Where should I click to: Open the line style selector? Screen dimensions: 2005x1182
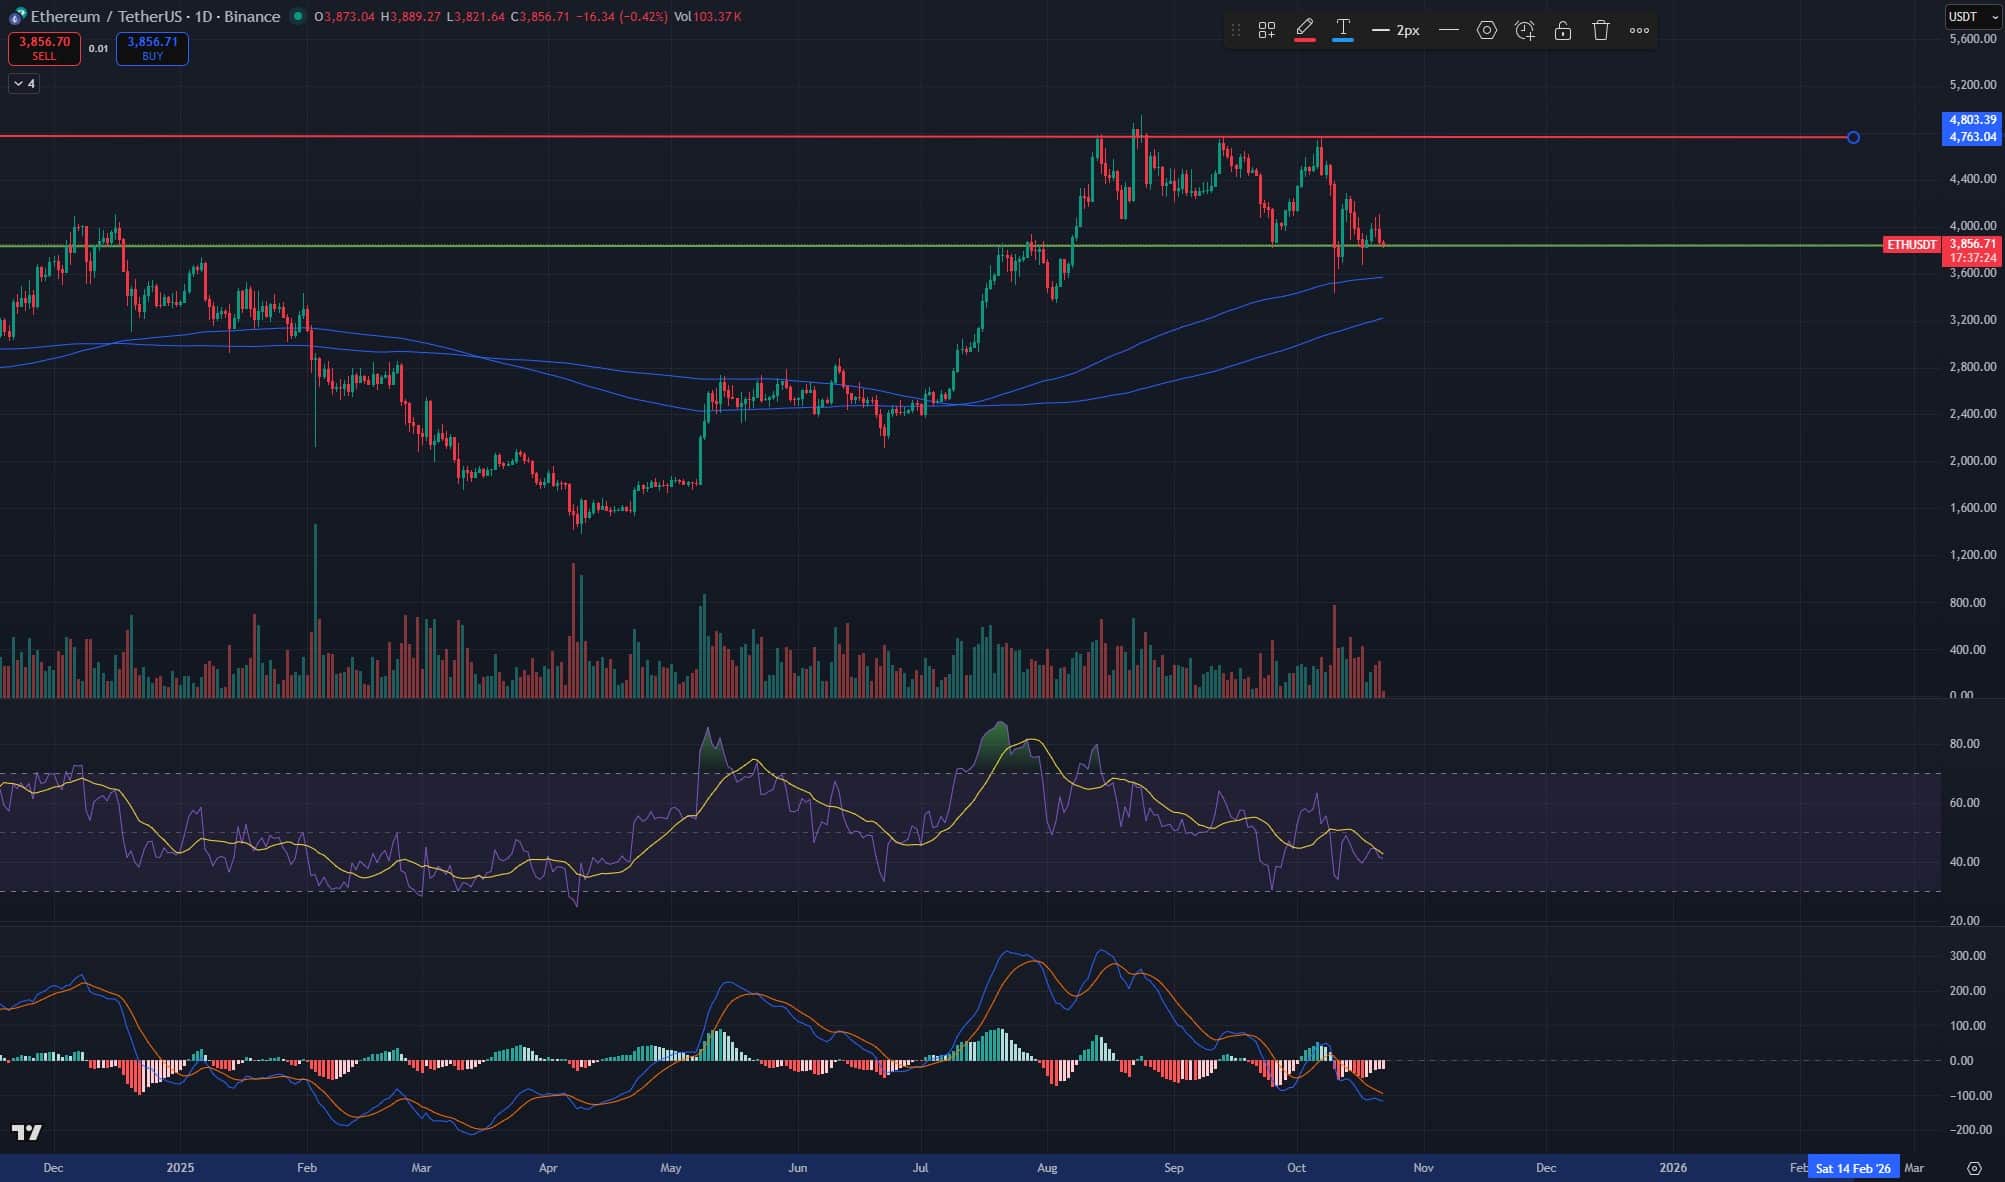coord(1448,30)
